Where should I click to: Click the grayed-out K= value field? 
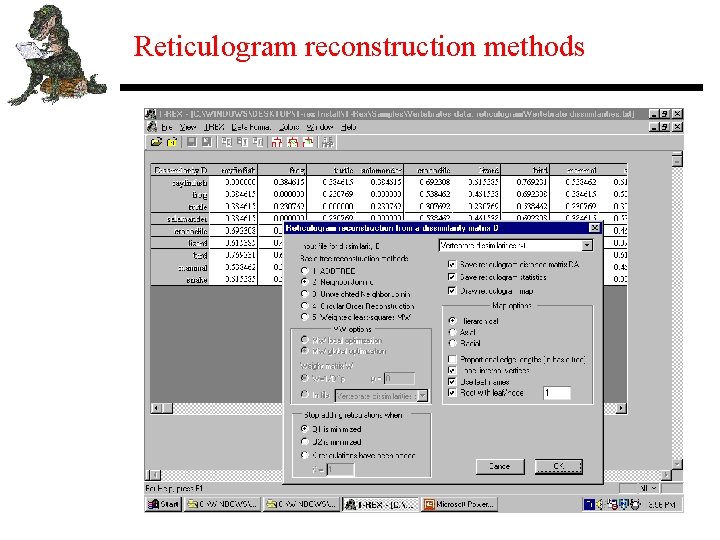point(340,469)
